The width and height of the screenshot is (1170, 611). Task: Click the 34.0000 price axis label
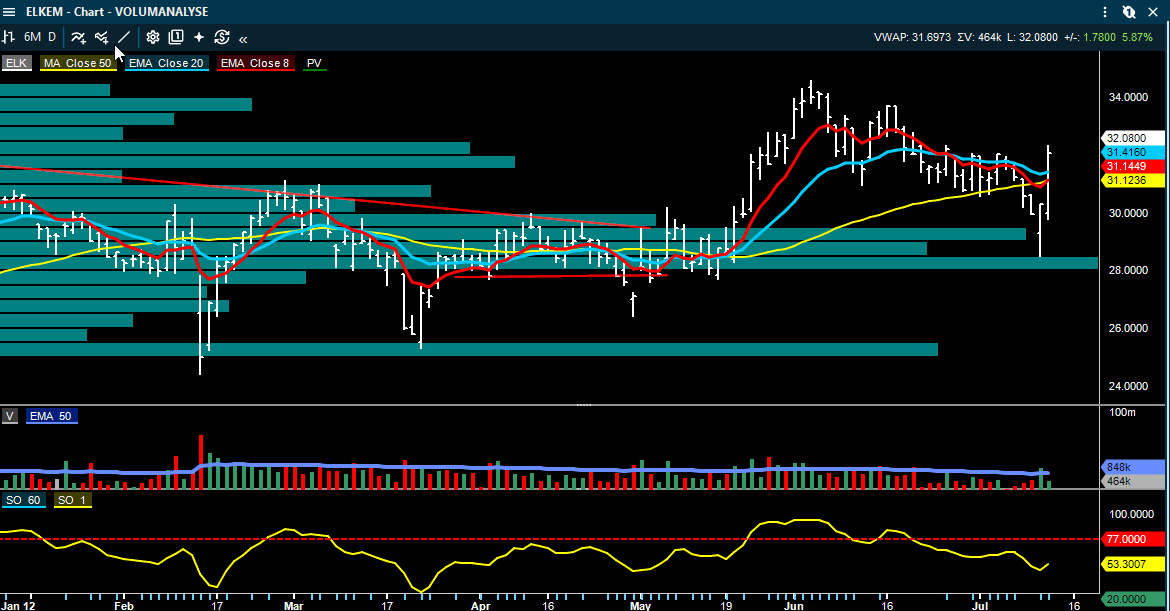(1128, 97)
